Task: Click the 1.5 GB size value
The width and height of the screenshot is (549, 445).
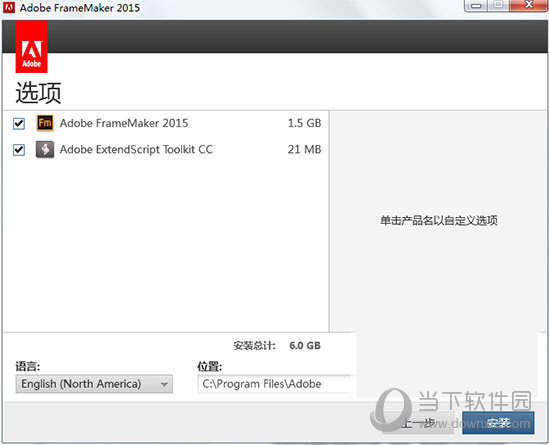Action: tap(304, 123)
